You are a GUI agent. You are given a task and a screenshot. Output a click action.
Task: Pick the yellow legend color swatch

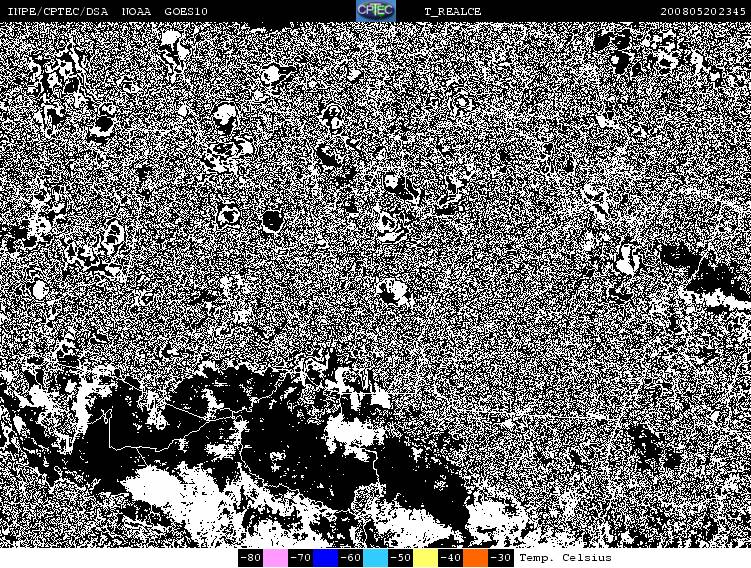pos(425,558)
